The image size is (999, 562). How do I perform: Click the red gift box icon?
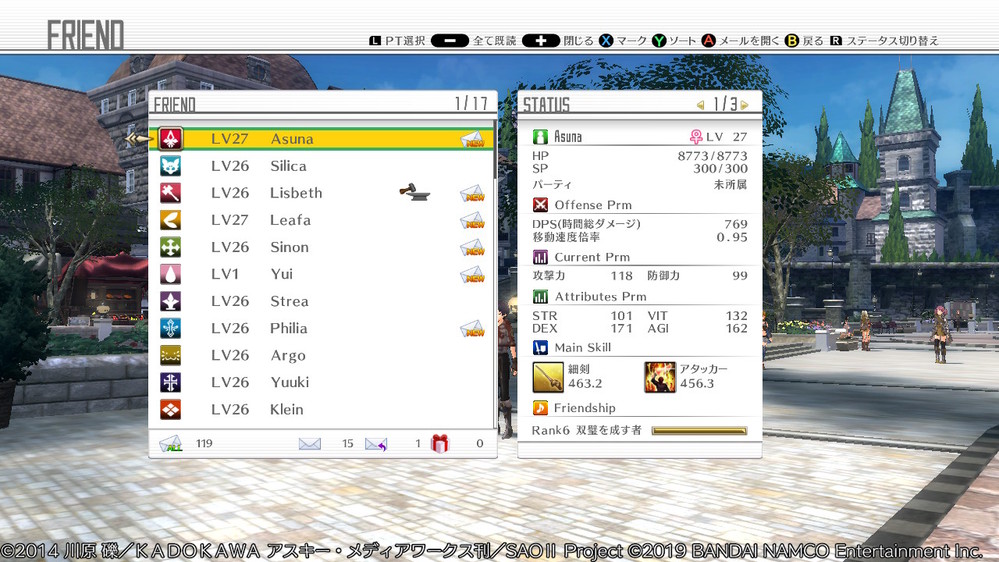pyautogui.click(x=440, y=443)
